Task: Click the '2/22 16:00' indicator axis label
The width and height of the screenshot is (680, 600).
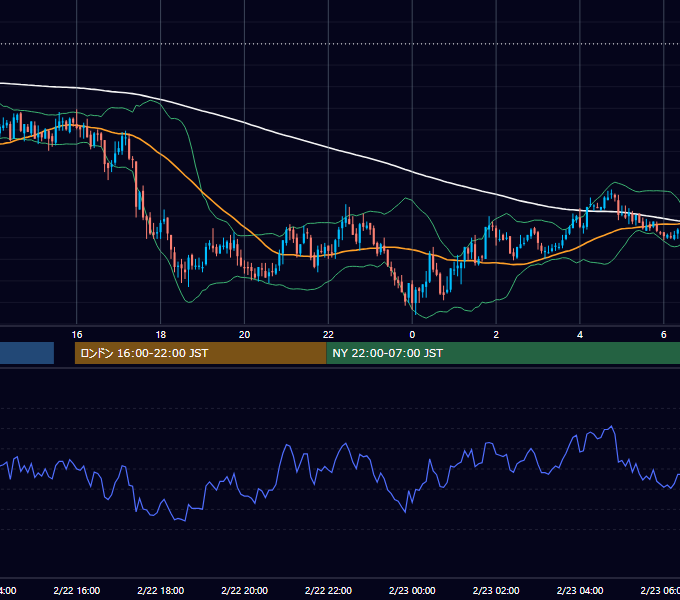Action: click(77, 590)
